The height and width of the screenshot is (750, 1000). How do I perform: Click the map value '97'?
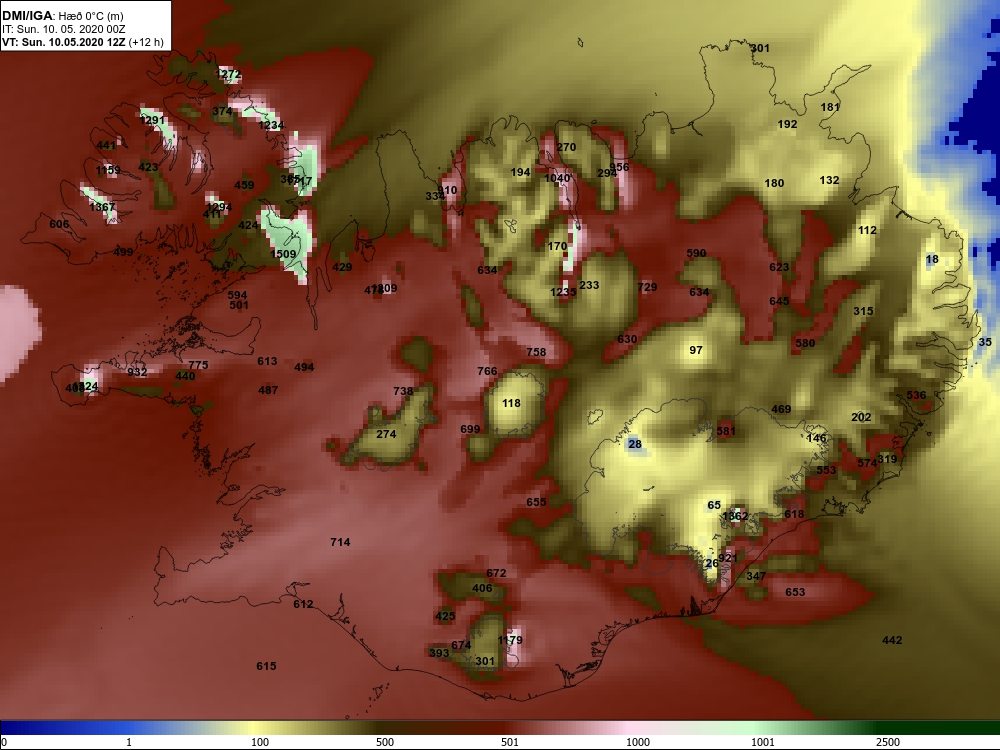696,350
